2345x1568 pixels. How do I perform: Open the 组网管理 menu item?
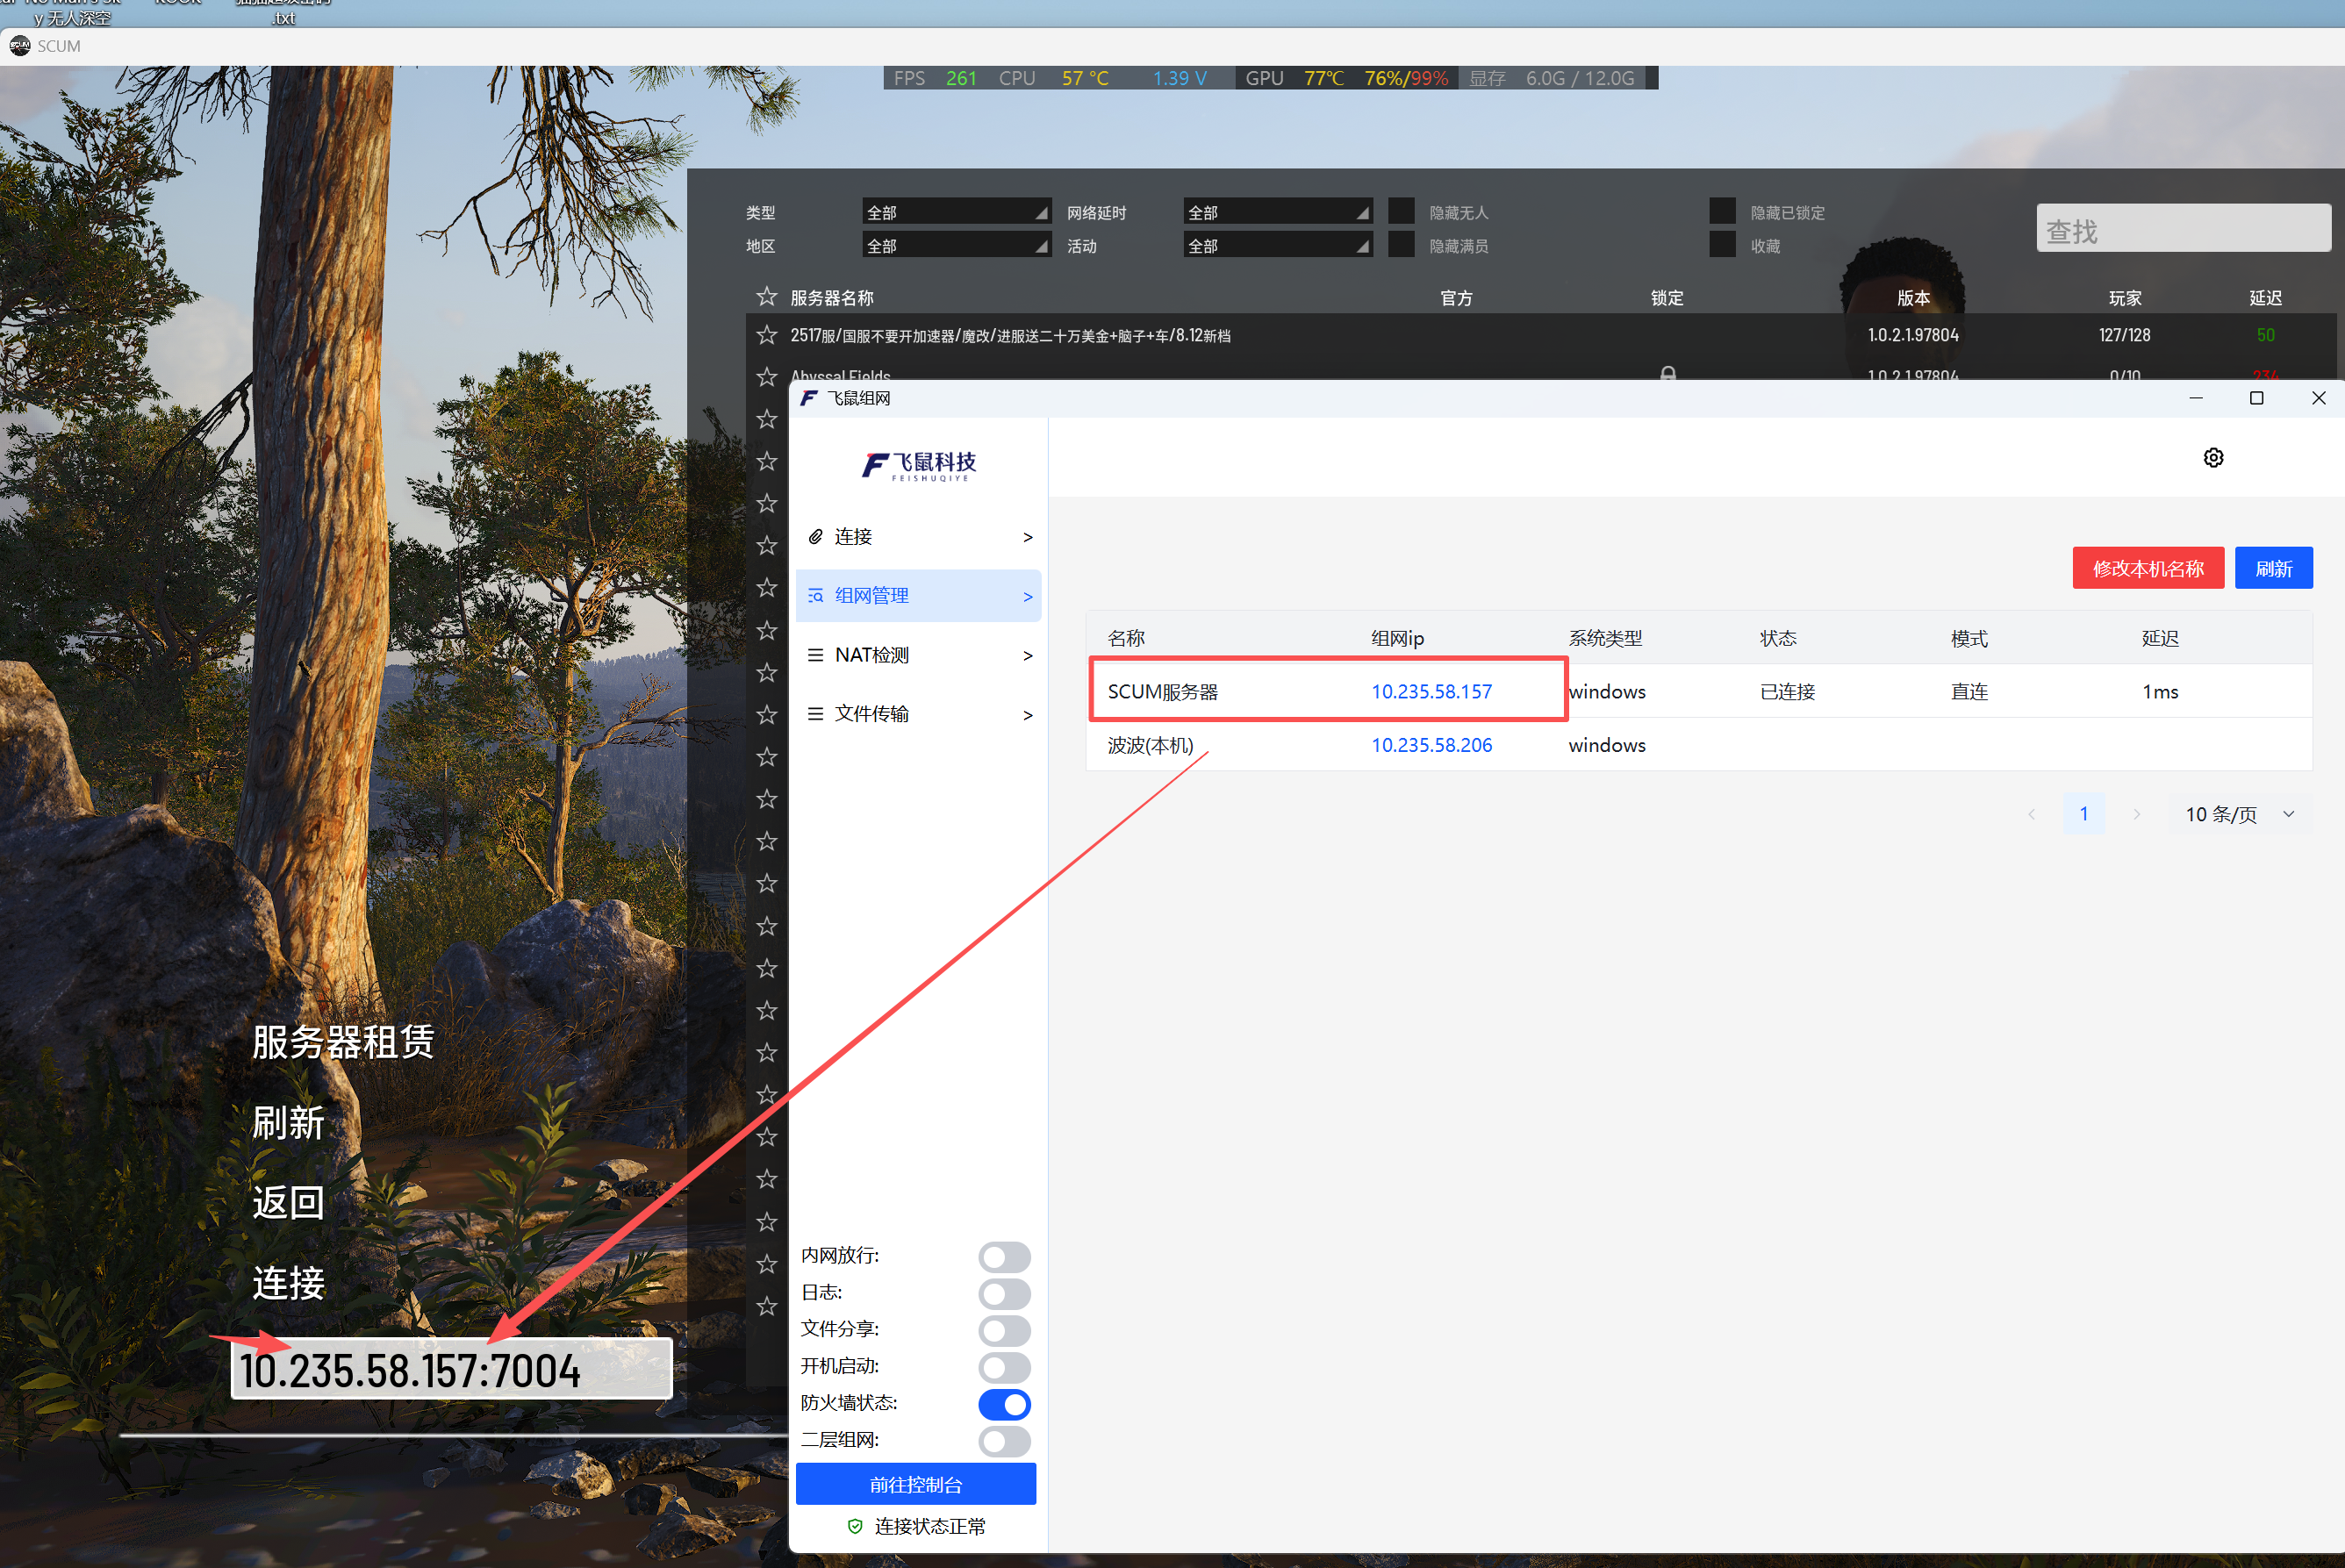(918, 596)
